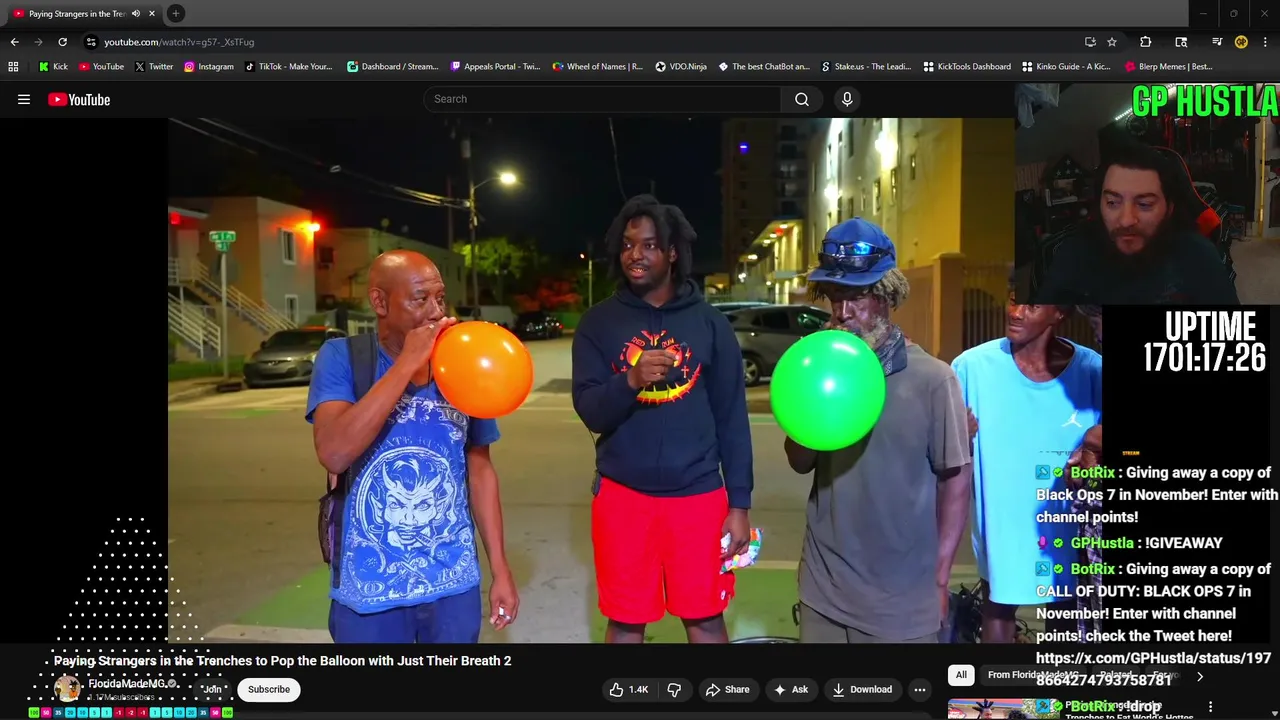Open the VDO.Ninja bookmark
This screenshot has height=720, width=1280.
681,67
